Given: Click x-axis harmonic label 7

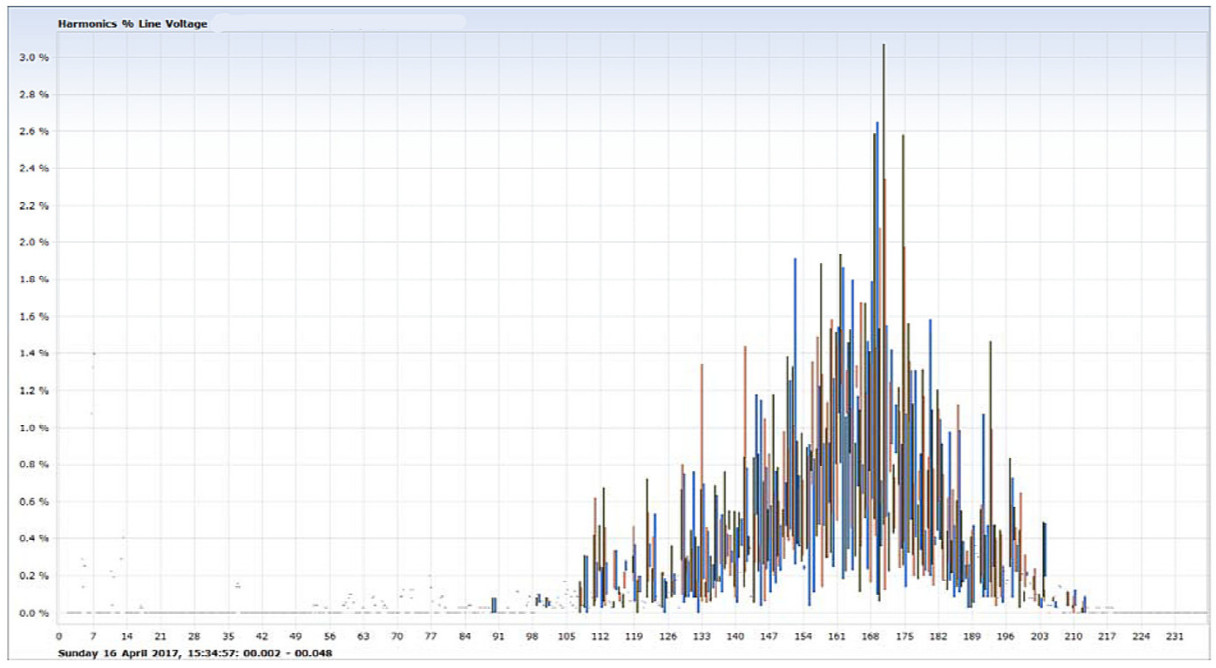Looking at the screenshot, I should point(92,635).
